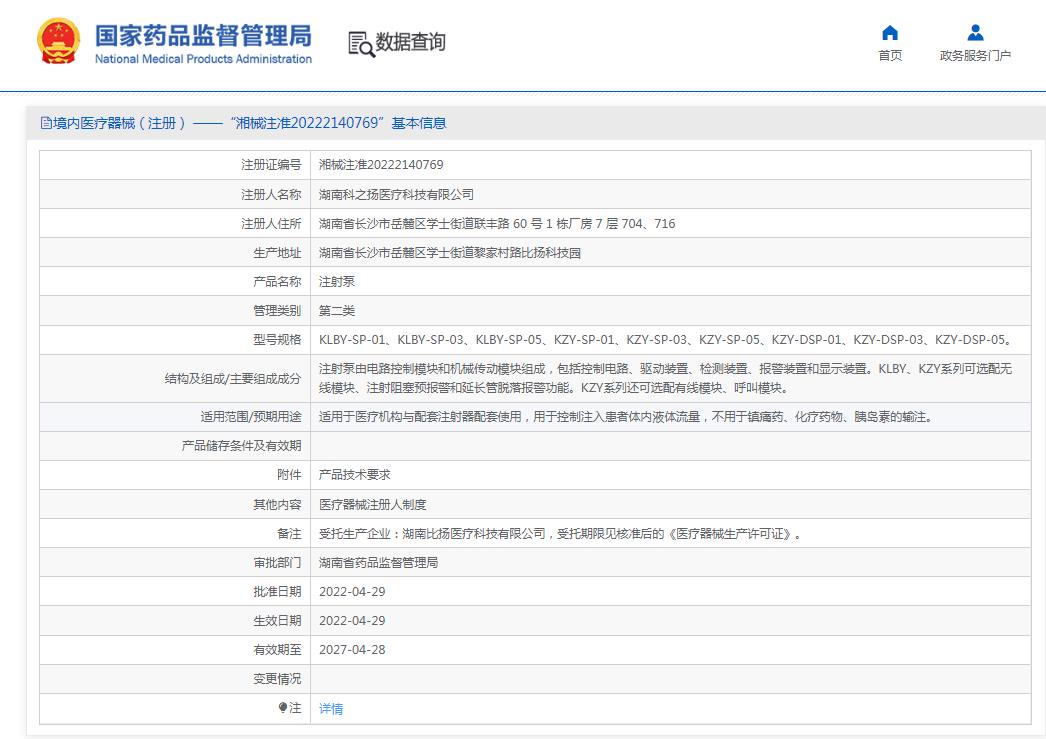Screen dimensions: 1046x739
Task: Click the 注册证编号 row label
Action: coord(271,165)
